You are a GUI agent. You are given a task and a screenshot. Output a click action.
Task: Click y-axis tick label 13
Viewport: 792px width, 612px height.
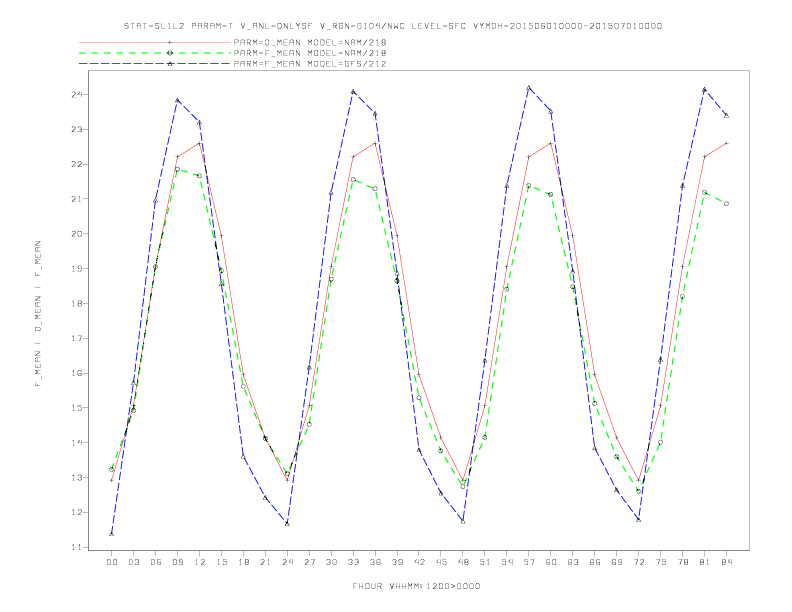coord(77,478)
